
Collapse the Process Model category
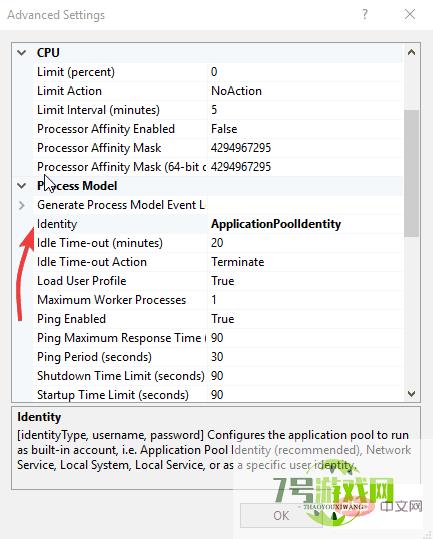pos(22,186)
